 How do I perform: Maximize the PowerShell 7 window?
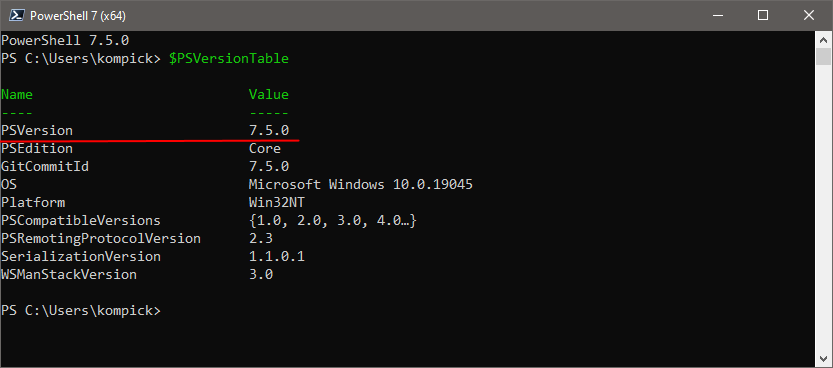[763, 15]
